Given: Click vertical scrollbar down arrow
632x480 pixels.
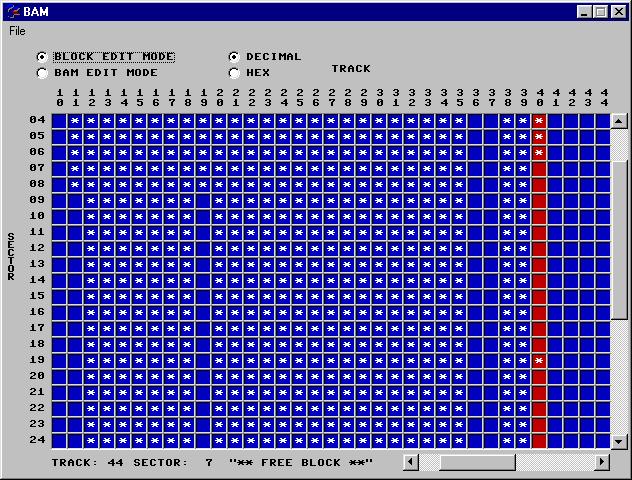Looking at the screenshot, I should (x=619, y=441).
